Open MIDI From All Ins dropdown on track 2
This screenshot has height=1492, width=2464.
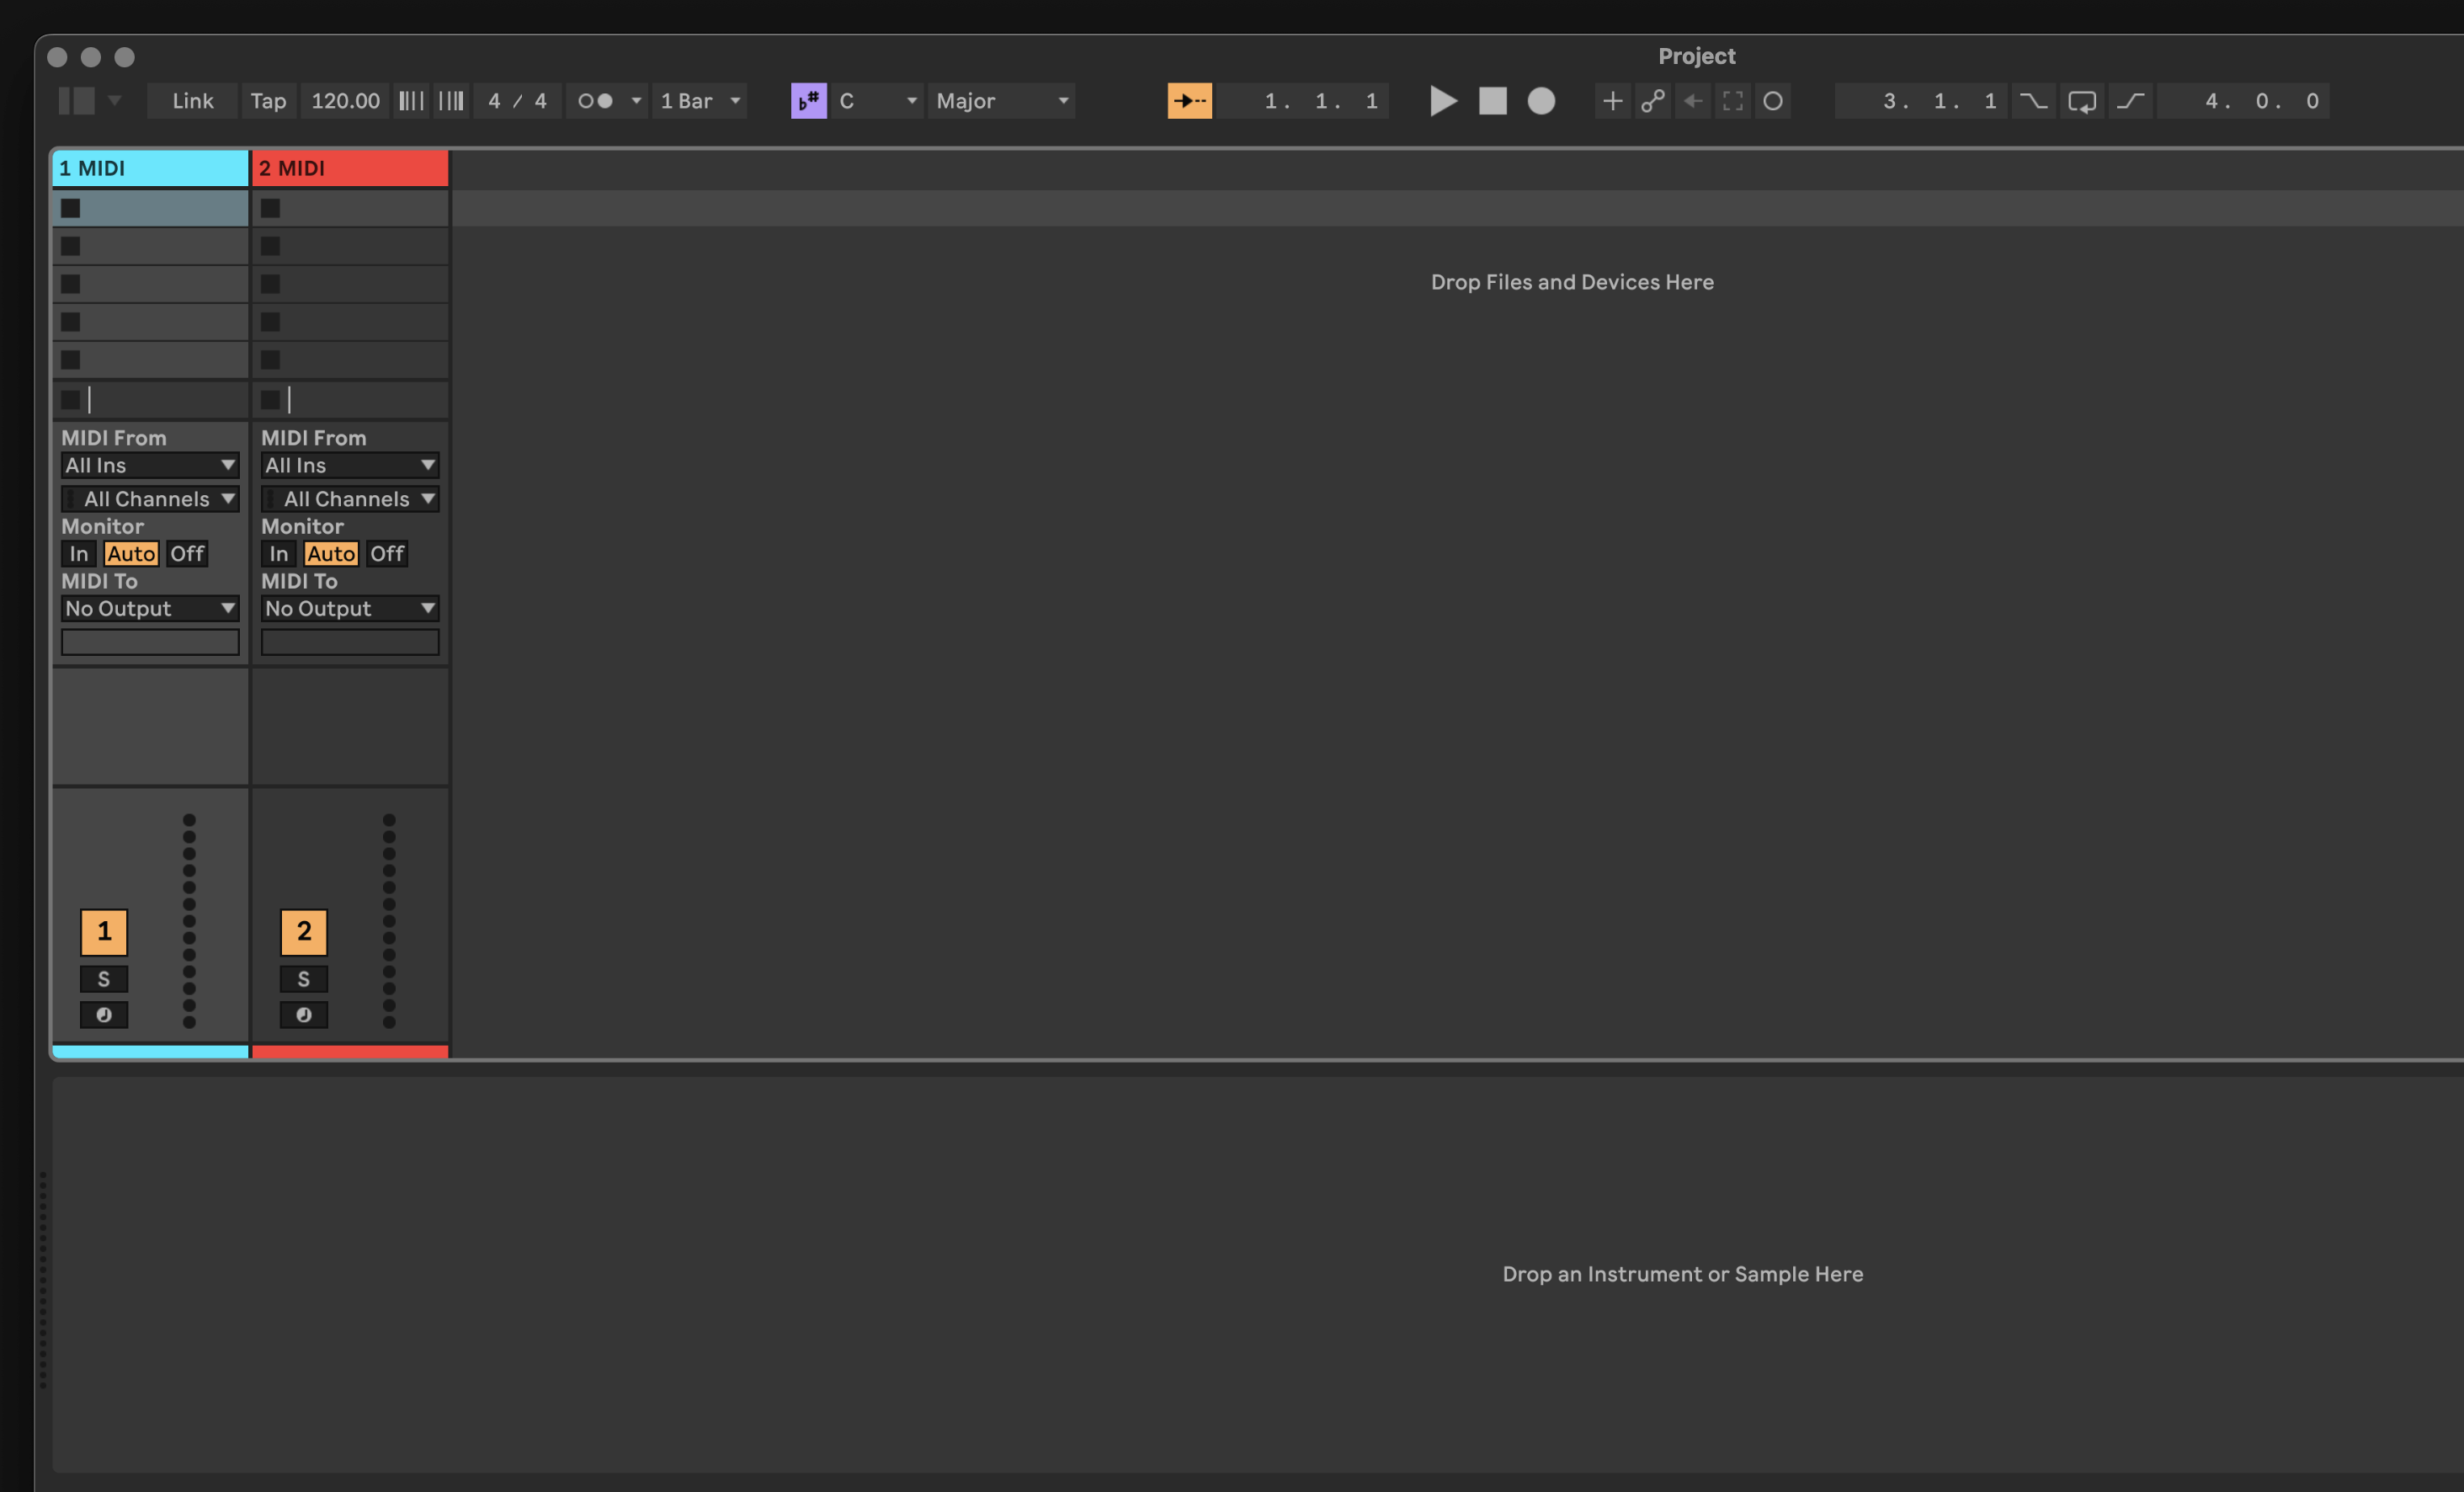coord(350,465)
